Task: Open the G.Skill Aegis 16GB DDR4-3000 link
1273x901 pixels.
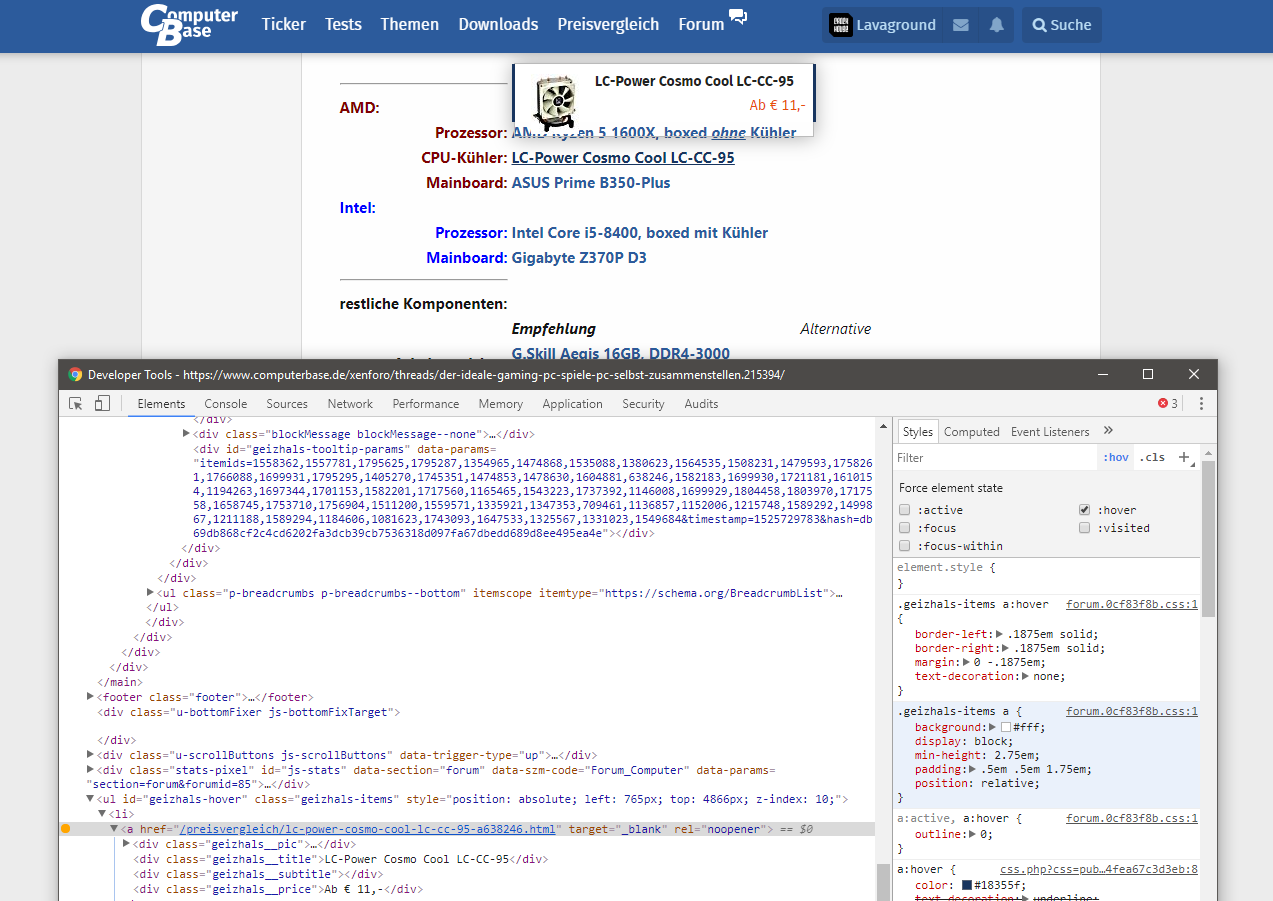Action: coord(621,353)
